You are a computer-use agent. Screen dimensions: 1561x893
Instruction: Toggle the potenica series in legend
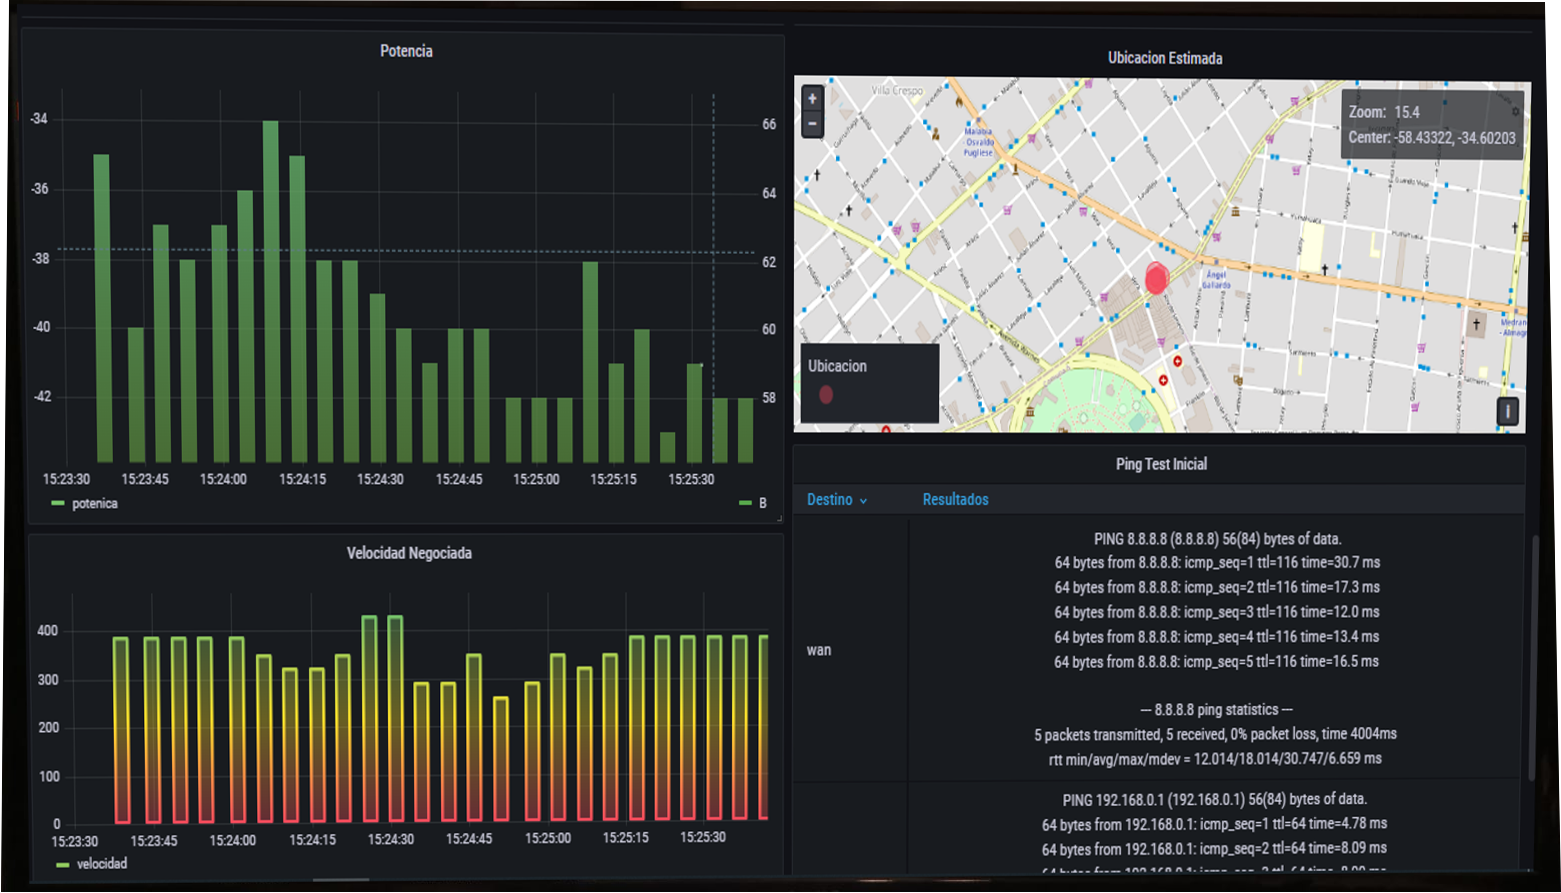[x=94, y=504]
